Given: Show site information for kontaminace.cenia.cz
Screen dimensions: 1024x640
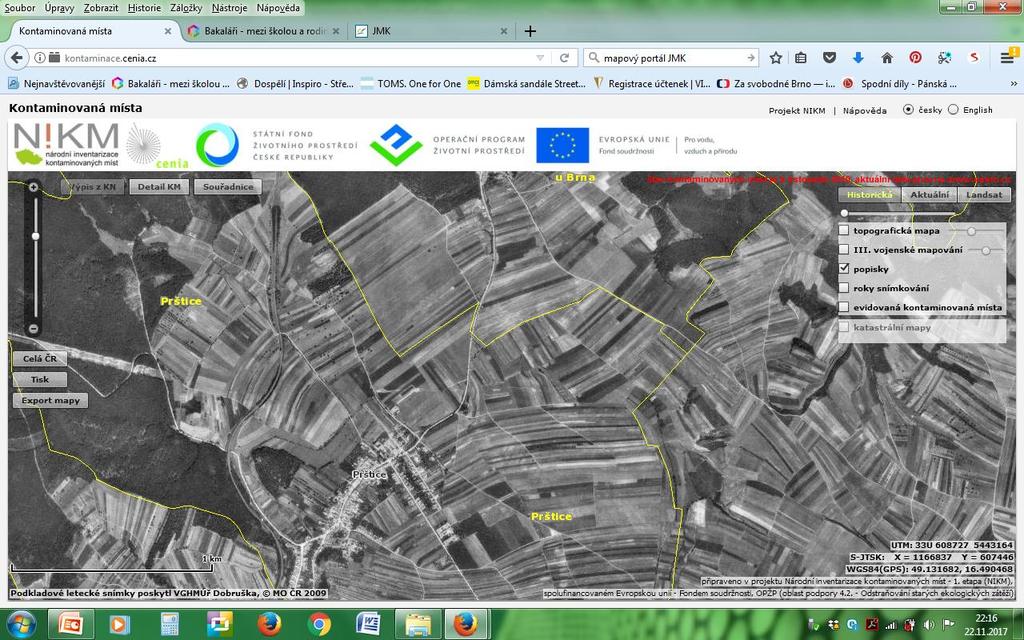Looking at the screenshot, I should tap(40, 58).
